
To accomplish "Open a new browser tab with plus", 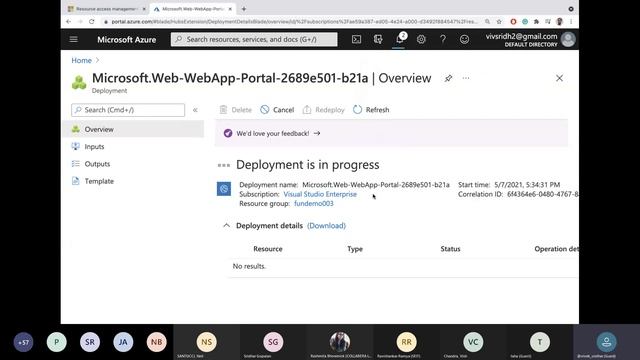I will [x=244, y=9].
